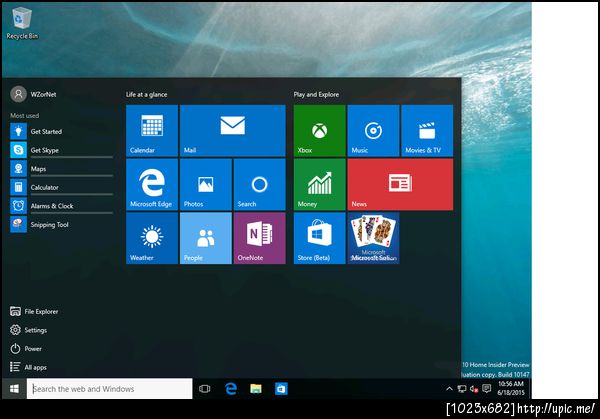Open Task View on the taskbar
600x419 pixels.
pos(205,389)
